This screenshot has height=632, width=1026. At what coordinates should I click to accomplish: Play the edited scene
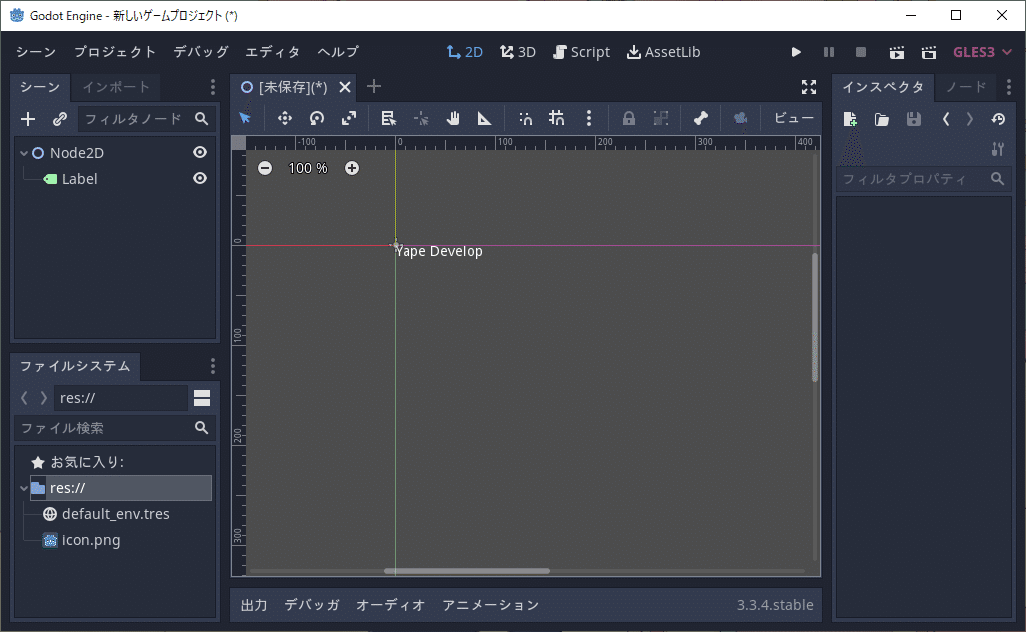896,52
